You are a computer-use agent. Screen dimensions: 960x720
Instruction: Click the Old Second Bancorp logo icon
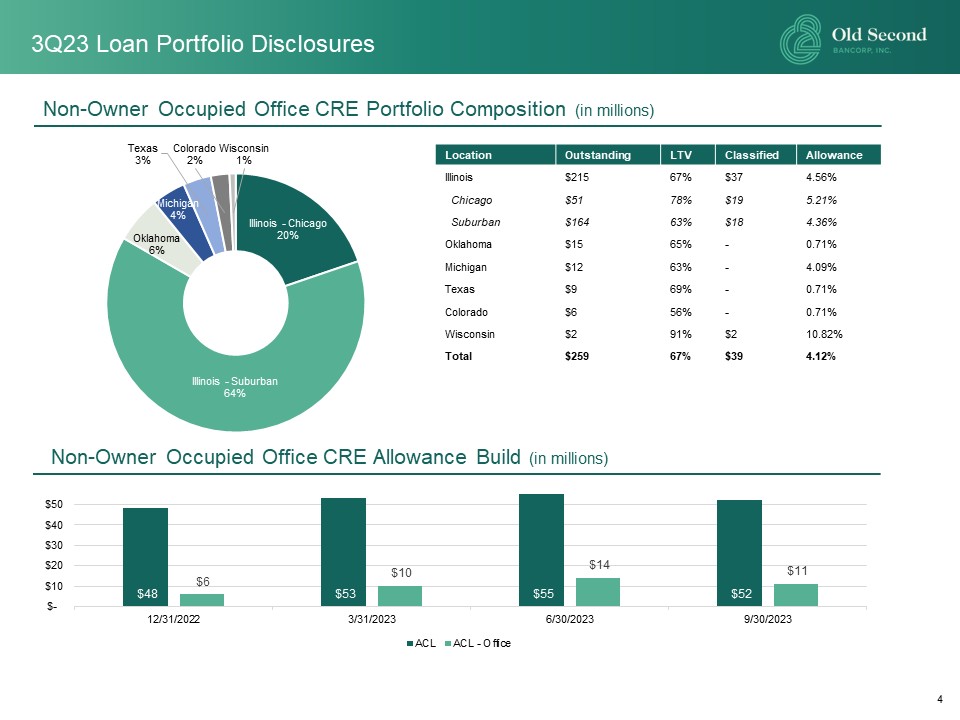pyautogui.click(x=802, y=40)
